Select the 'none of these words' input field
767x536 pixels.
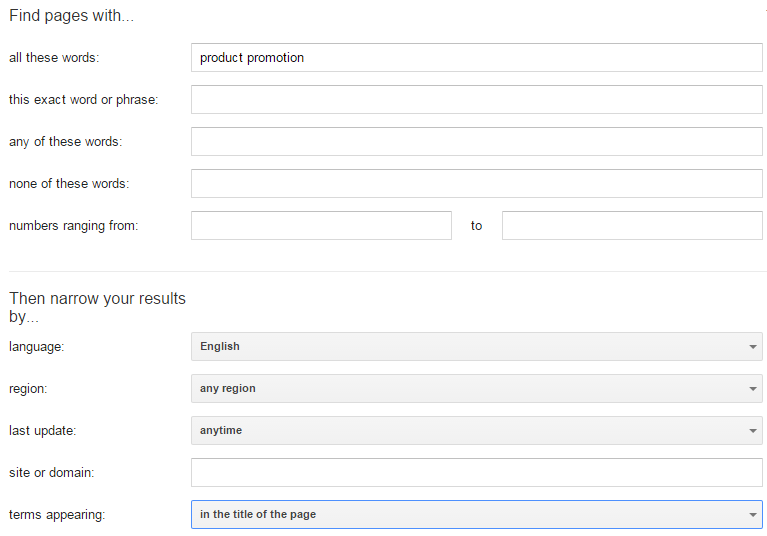click(x=476, y=184)
